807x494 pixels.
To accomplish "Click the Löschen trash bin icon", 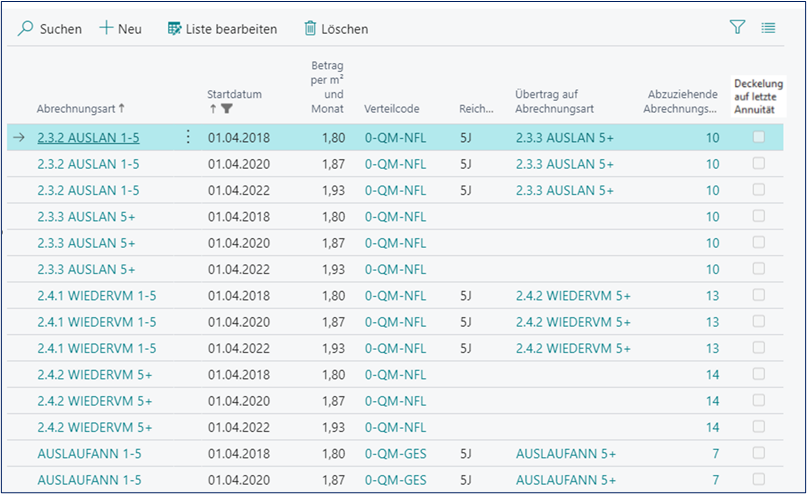I will point(310,29).
